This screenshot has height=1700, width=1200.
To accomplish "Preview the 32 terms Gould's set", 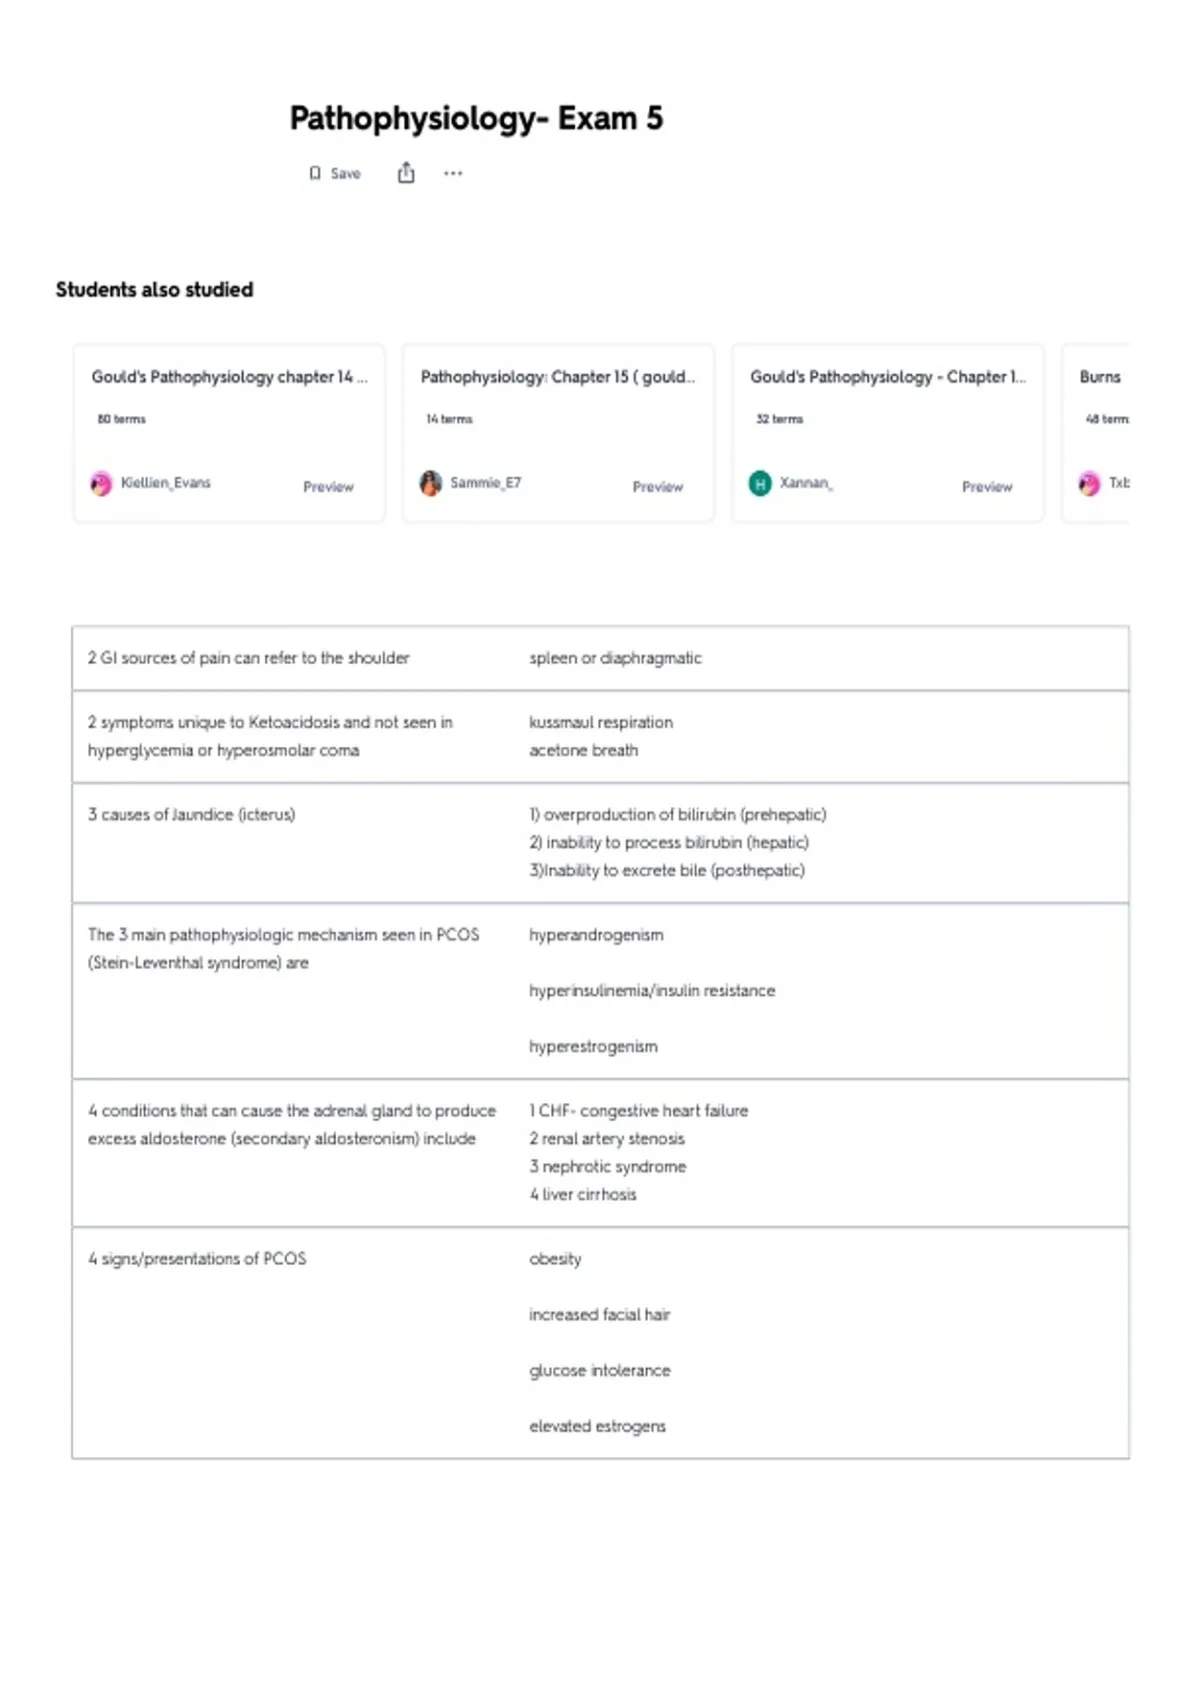I will click(x=987, y=487).
